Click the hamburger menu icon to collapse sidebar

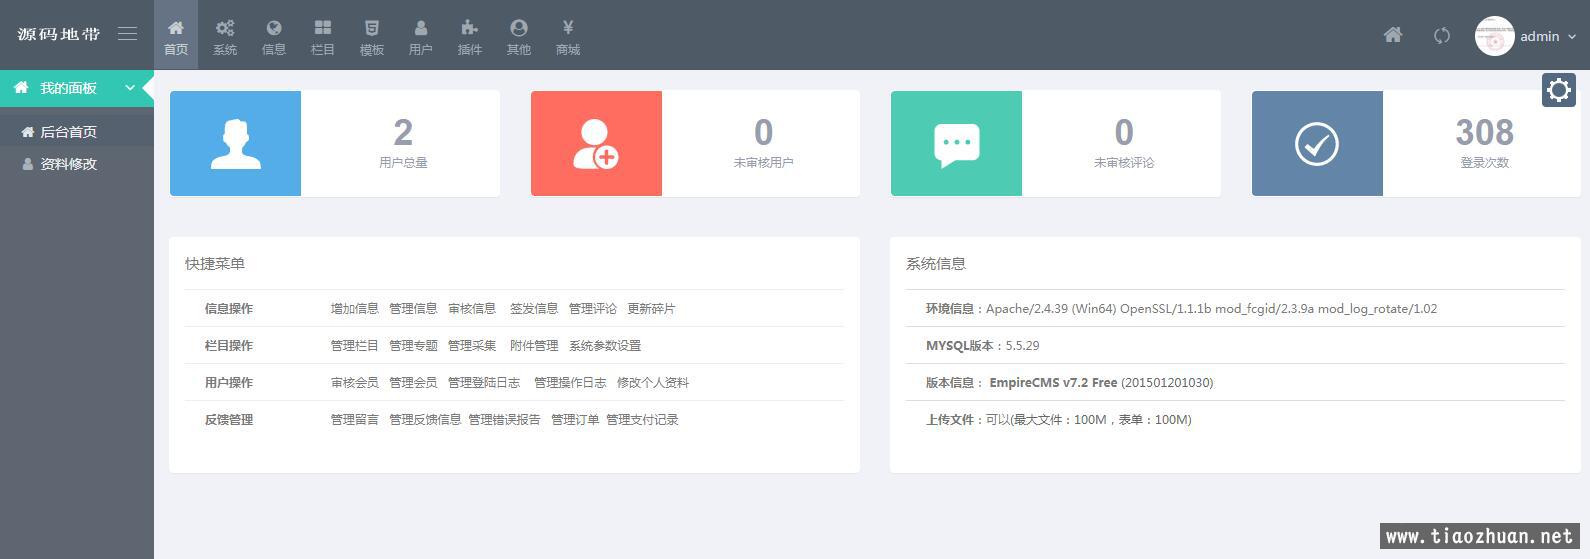point(127,34)
